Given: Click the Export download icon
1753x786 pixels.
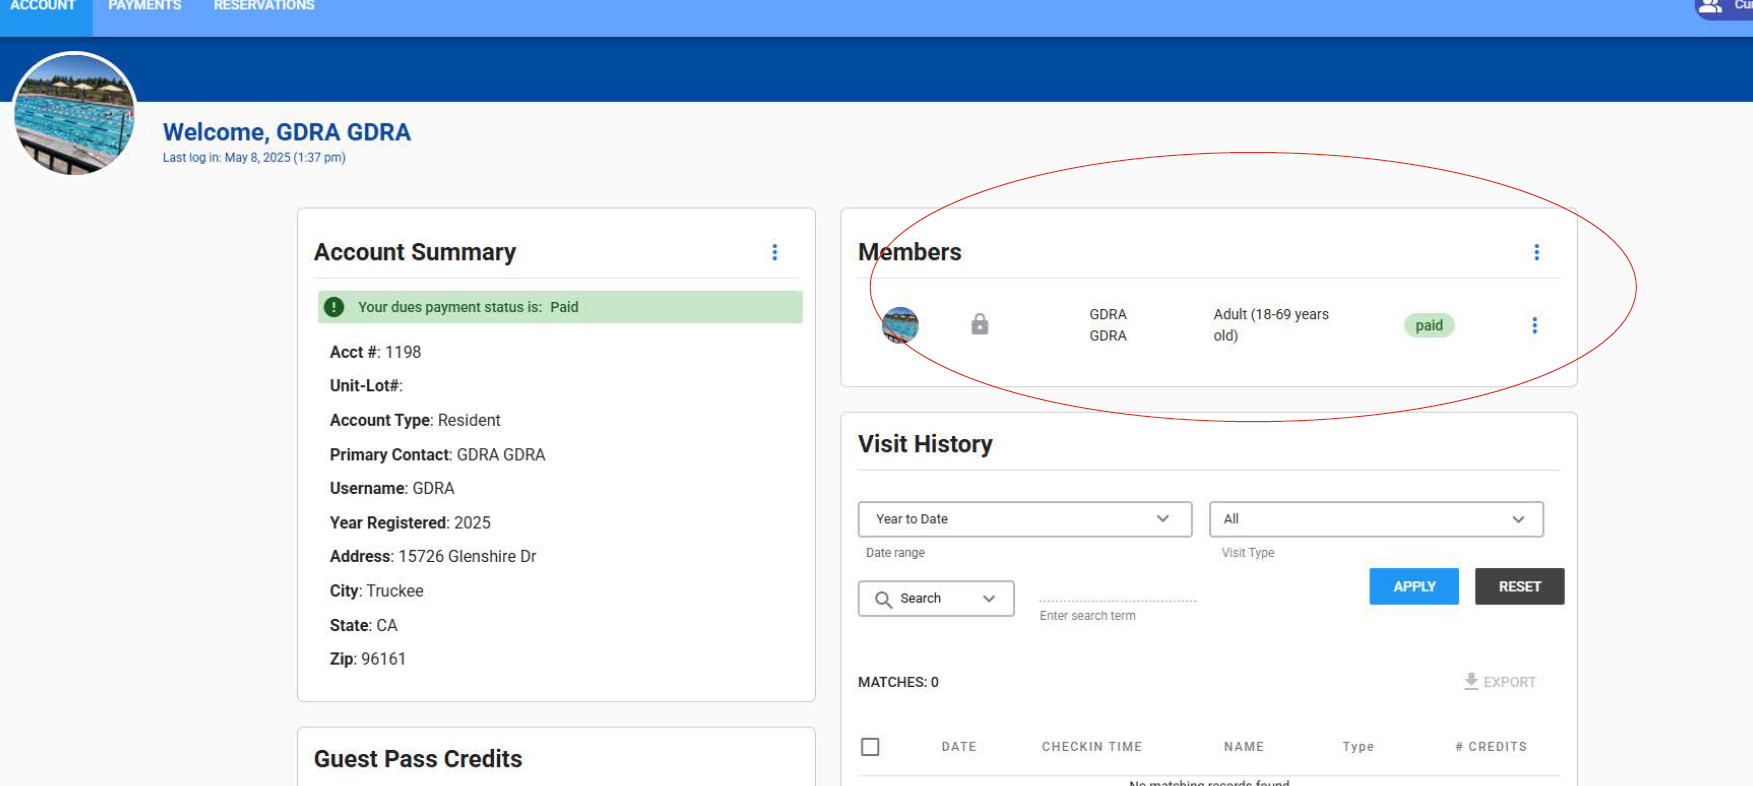Looking at the screenshot, I should point(1471,681).
